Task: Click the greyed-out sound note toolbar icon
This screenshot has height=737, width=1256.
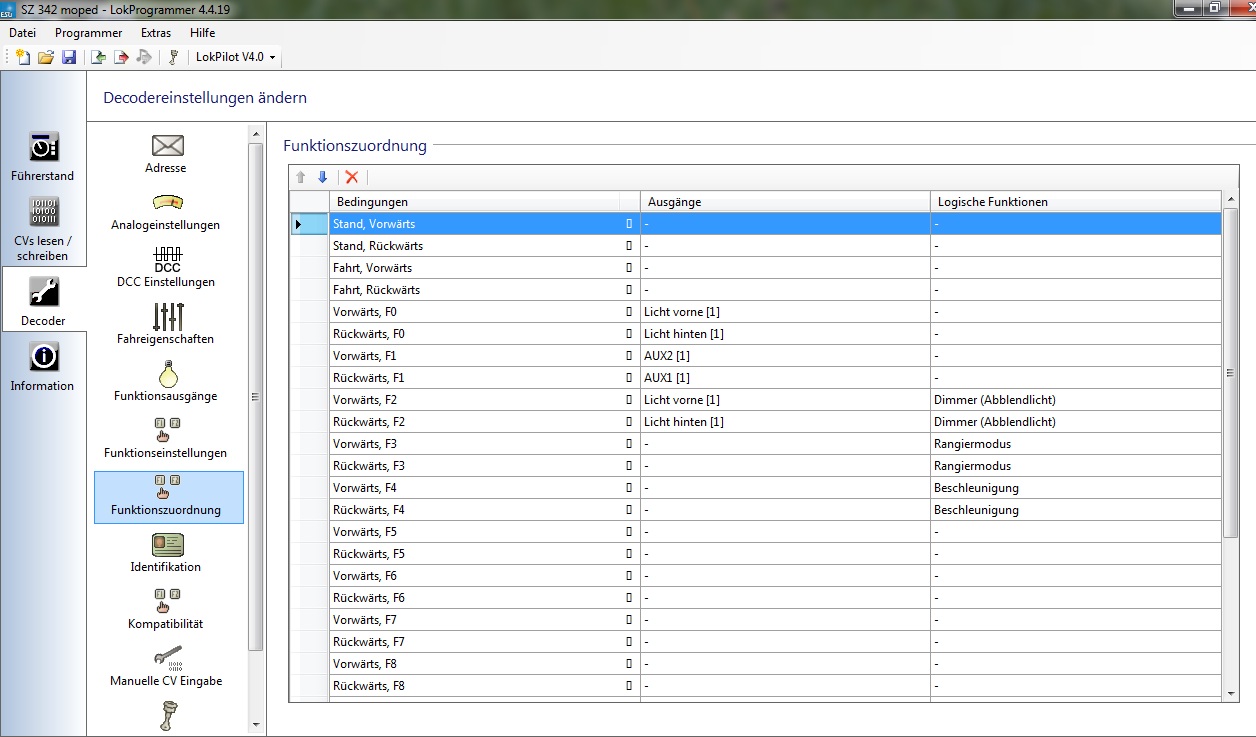Action: (x=144, y=57)
